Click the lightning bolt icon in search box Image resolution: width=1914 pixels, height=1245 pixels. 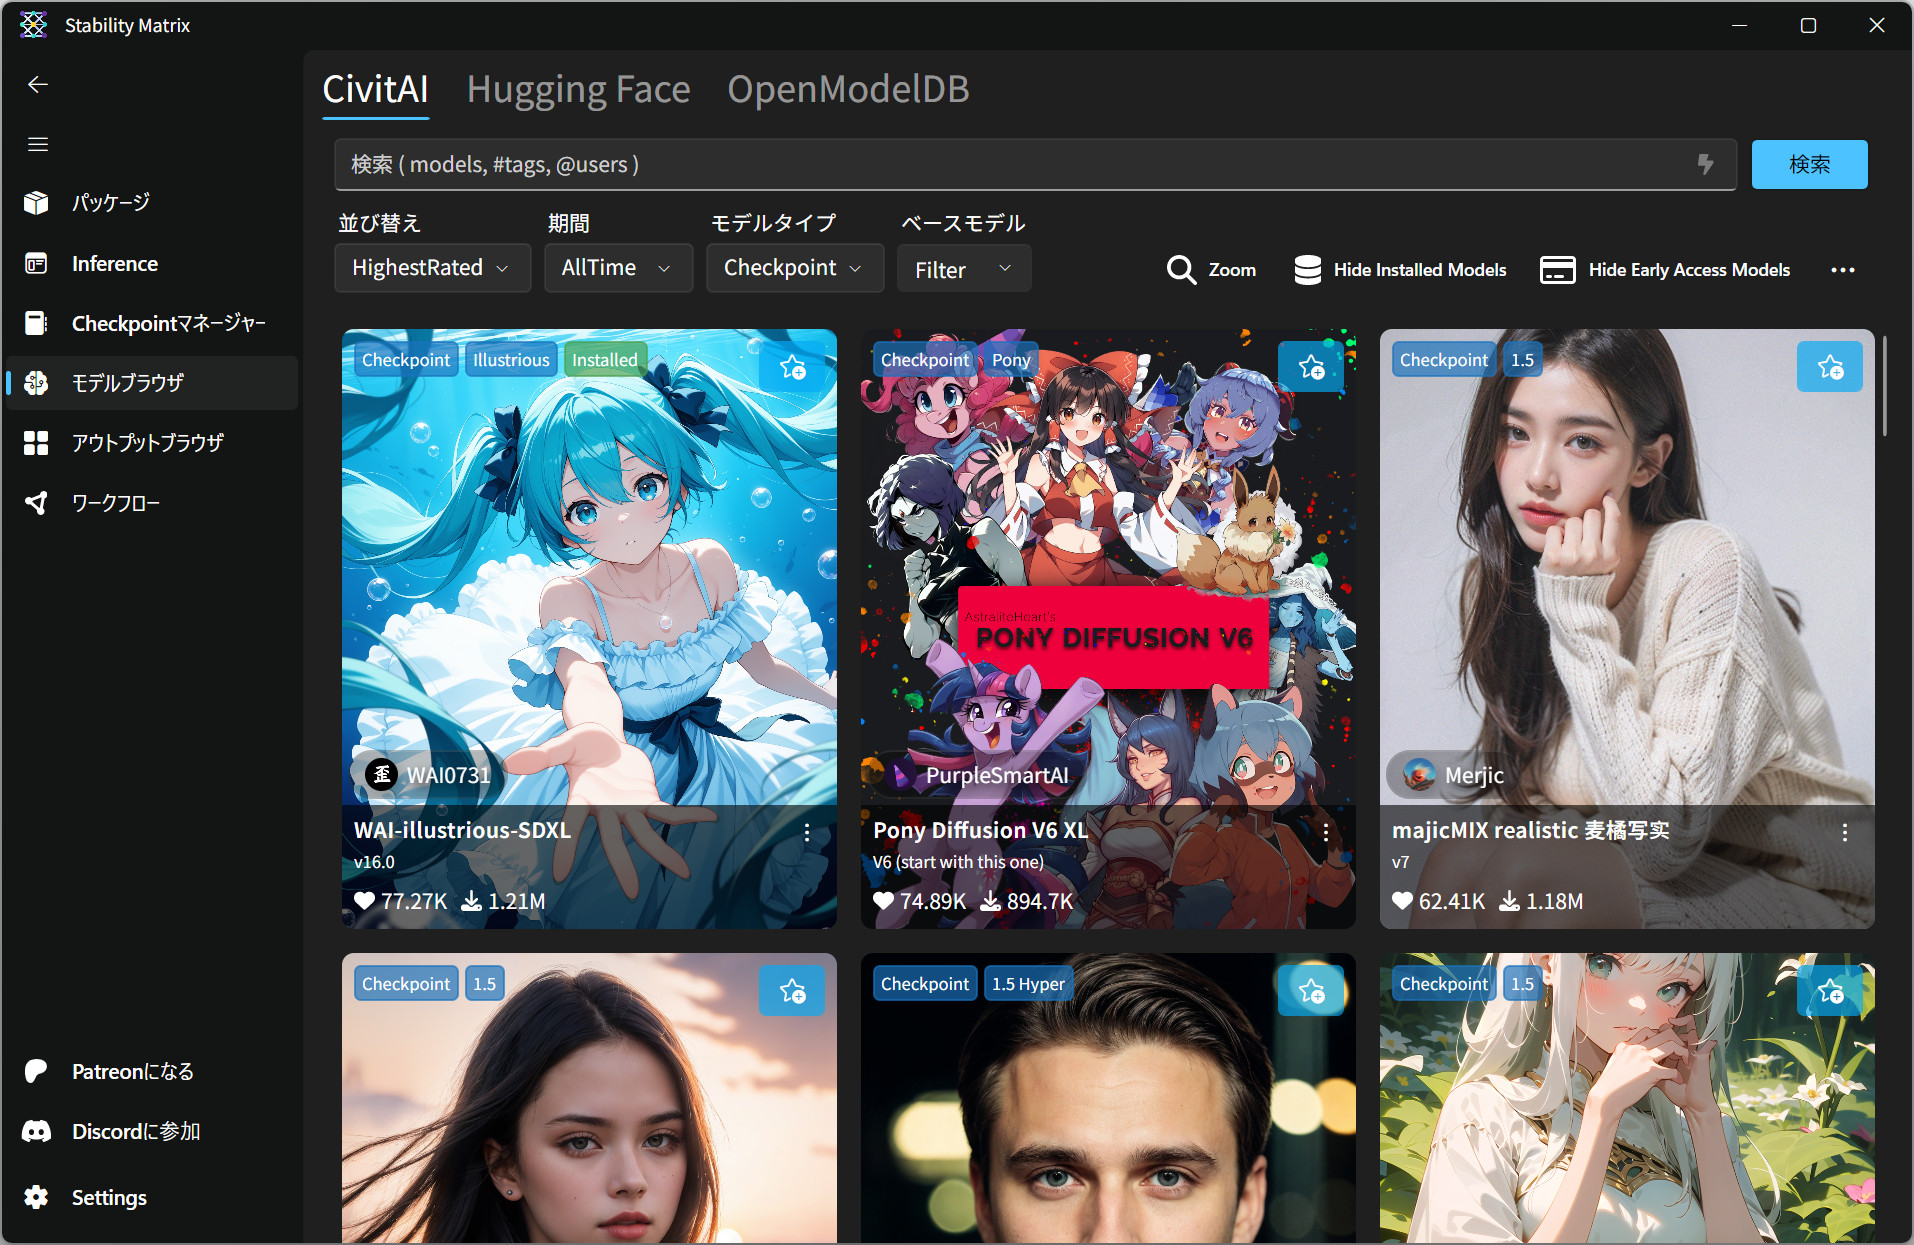coord(1706,164)
